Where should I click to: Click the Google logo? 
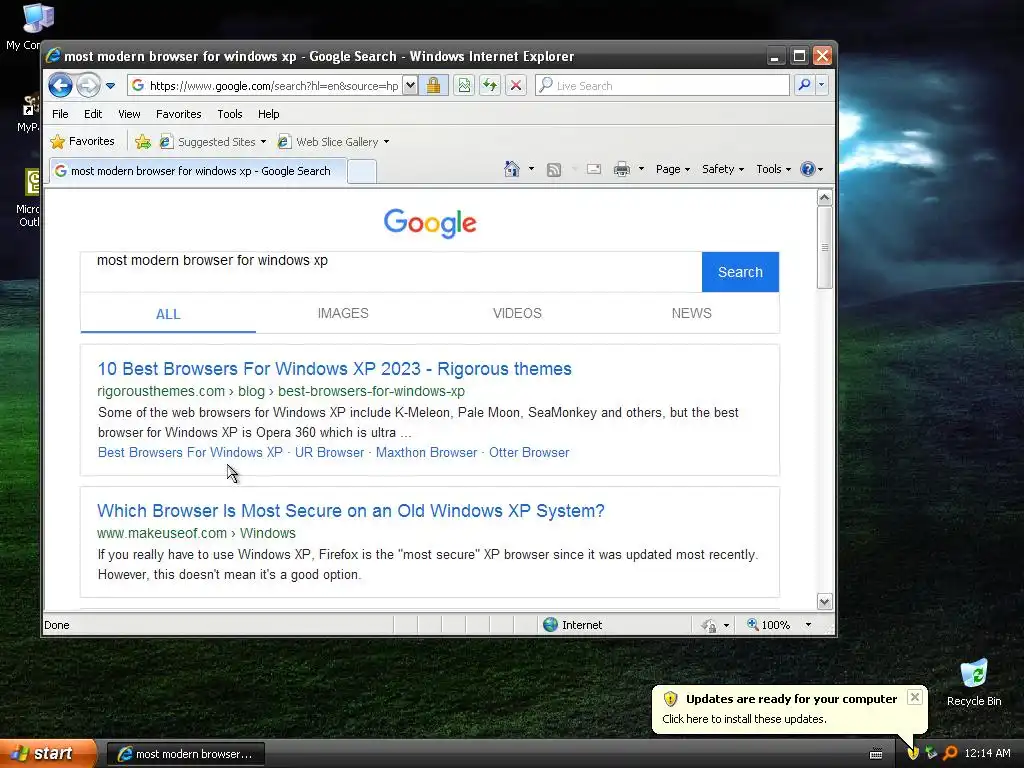click(430, 223)
